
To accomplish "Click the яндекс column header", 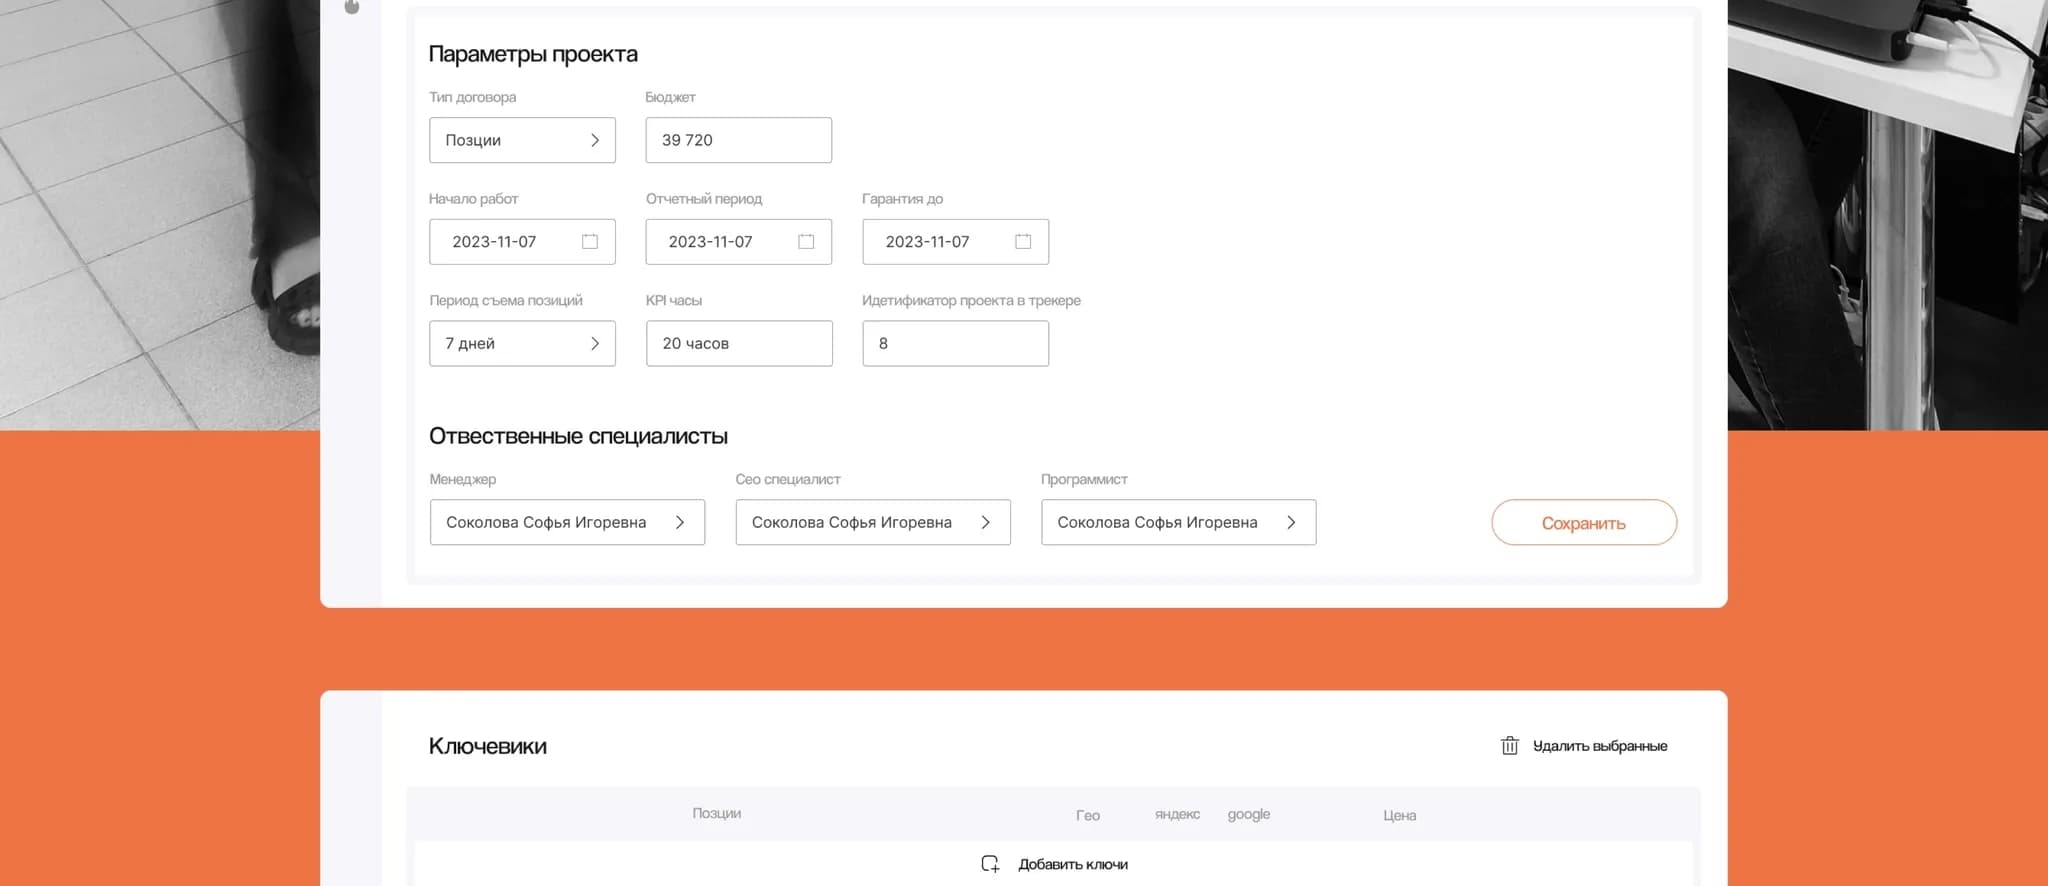I will point(1177,815).
